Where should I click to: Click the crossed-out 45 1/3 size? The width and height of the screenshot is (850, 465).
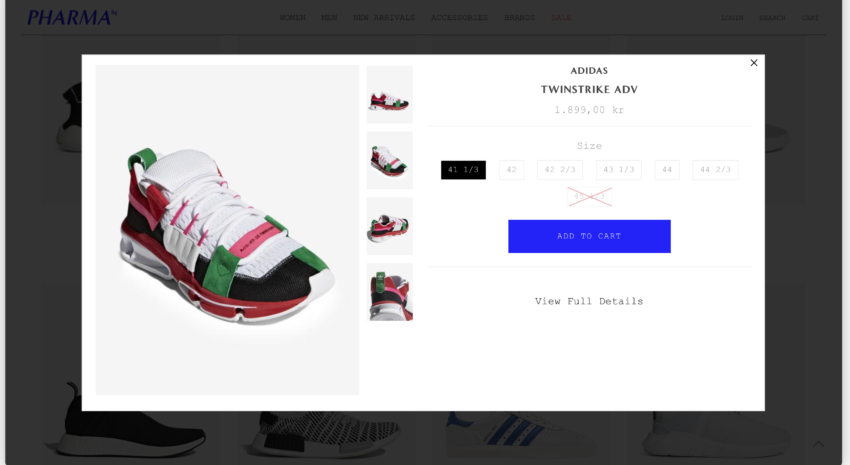tap(589, 196)
